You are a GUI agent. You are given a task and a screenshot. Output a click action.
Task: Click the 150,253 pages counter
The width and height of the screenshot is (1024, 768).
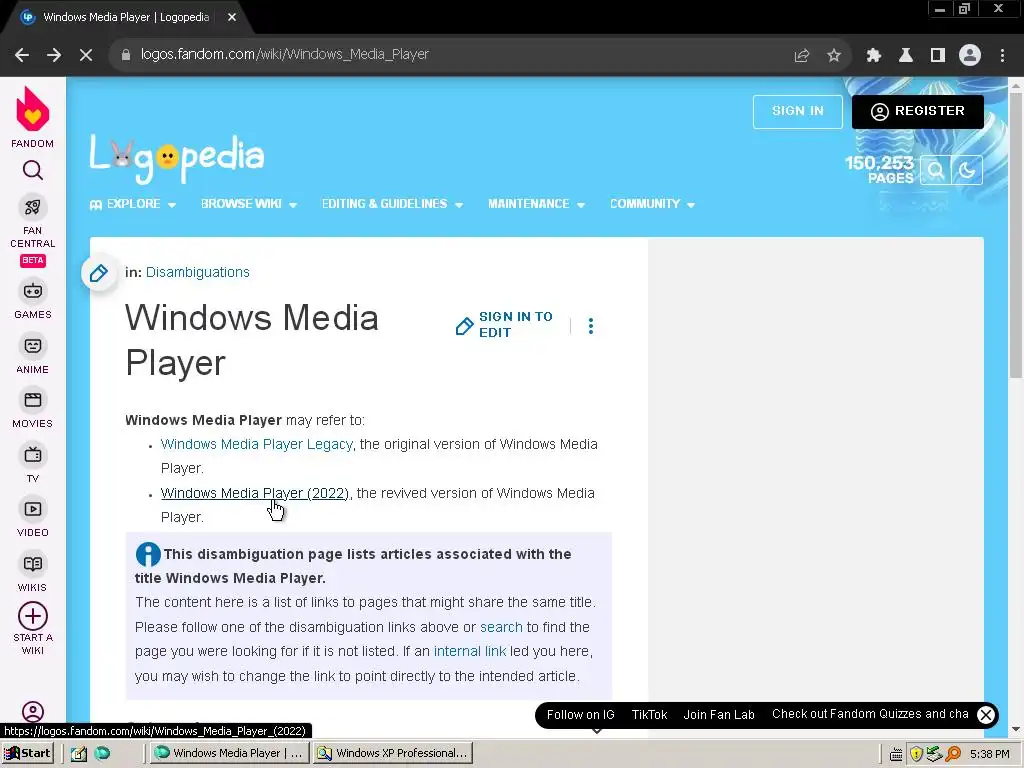click(879, 170)
